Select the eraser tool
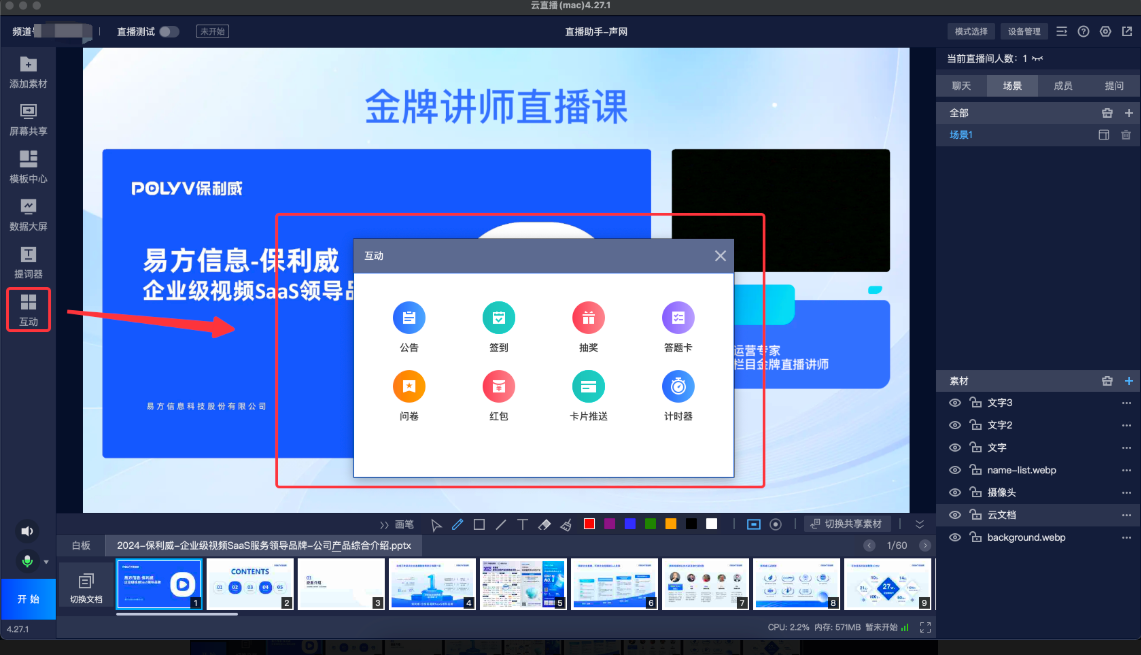1141x655 pixels. coord(544,525)
